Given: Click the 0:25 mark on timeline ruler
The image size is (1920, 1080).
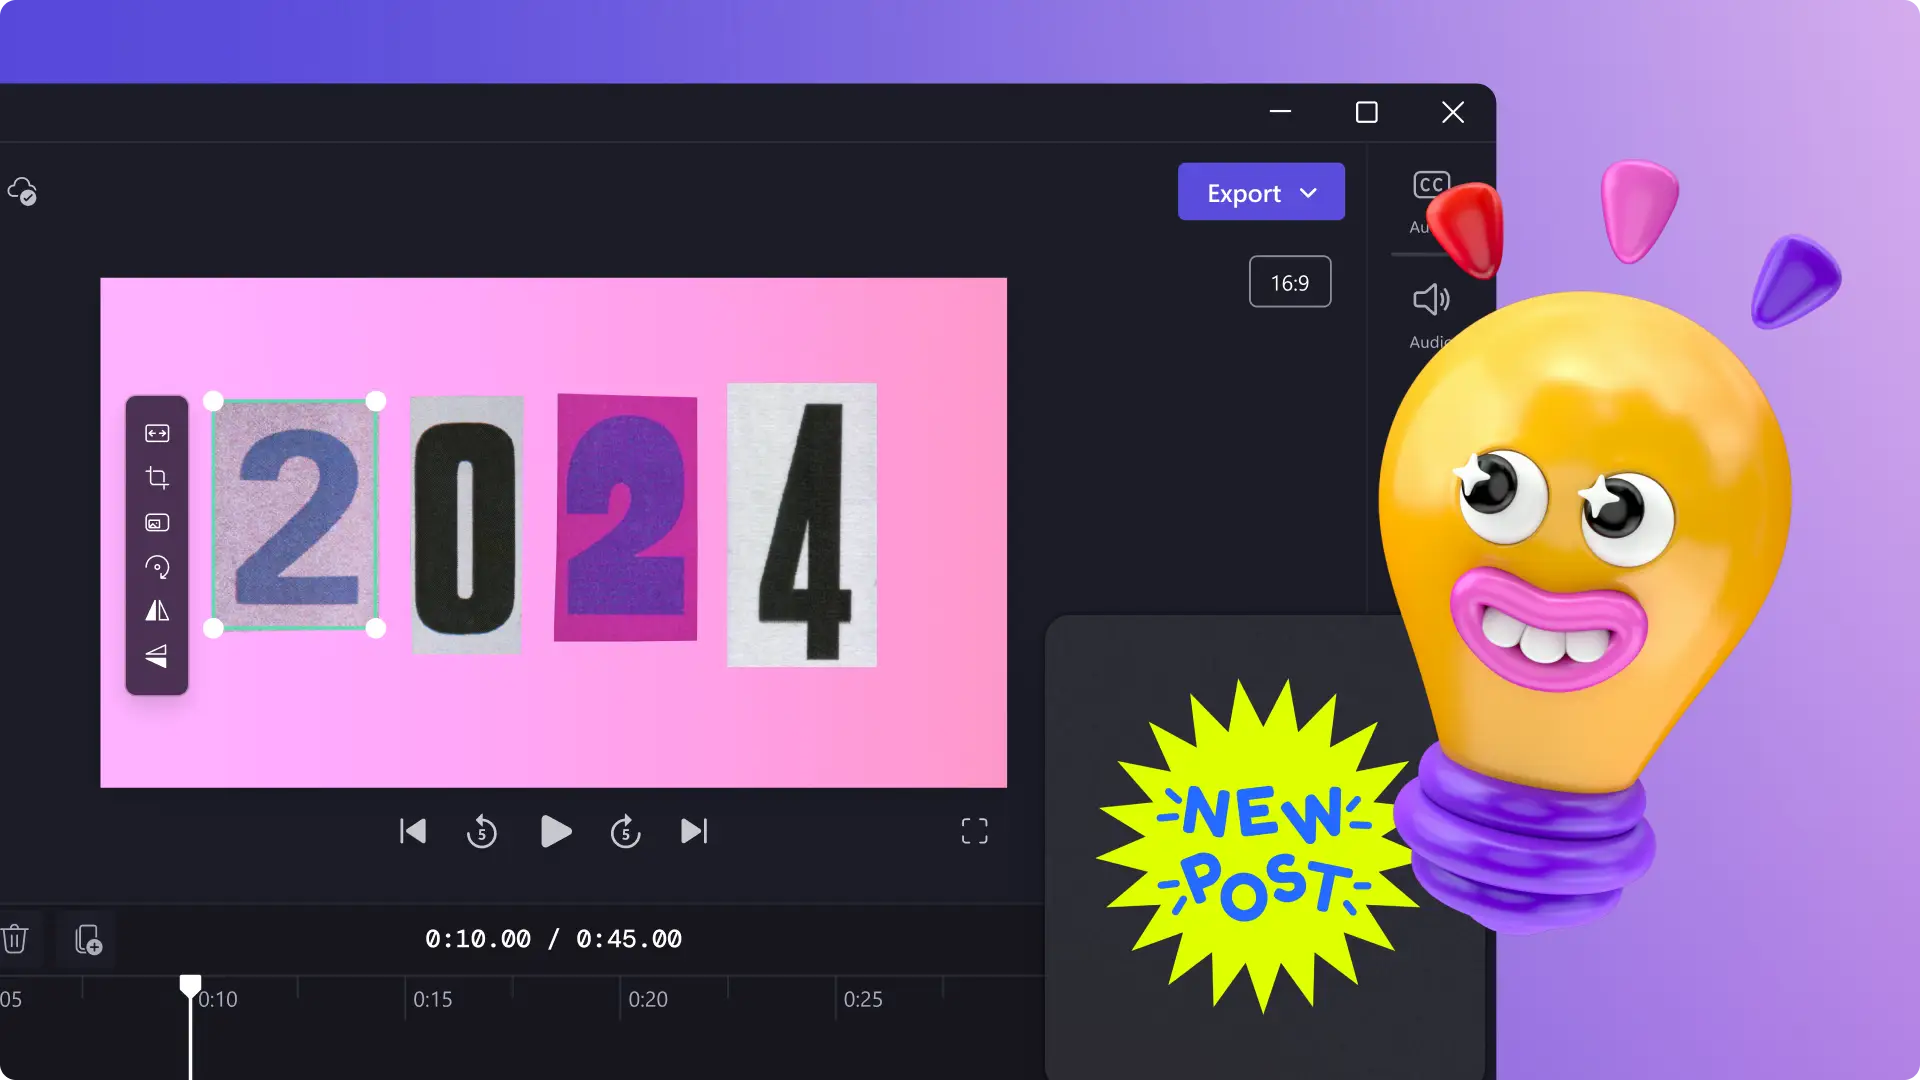Looking at the screenshot, I should [863, 999].
